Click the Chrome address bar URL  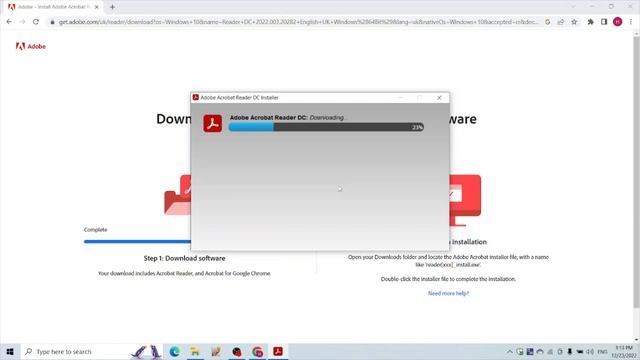(298, 22)
